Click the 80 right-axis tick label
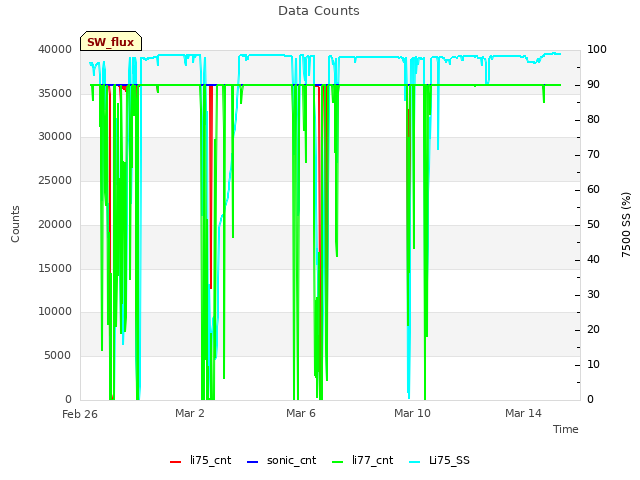640x480 pixels. coord(593,120)
